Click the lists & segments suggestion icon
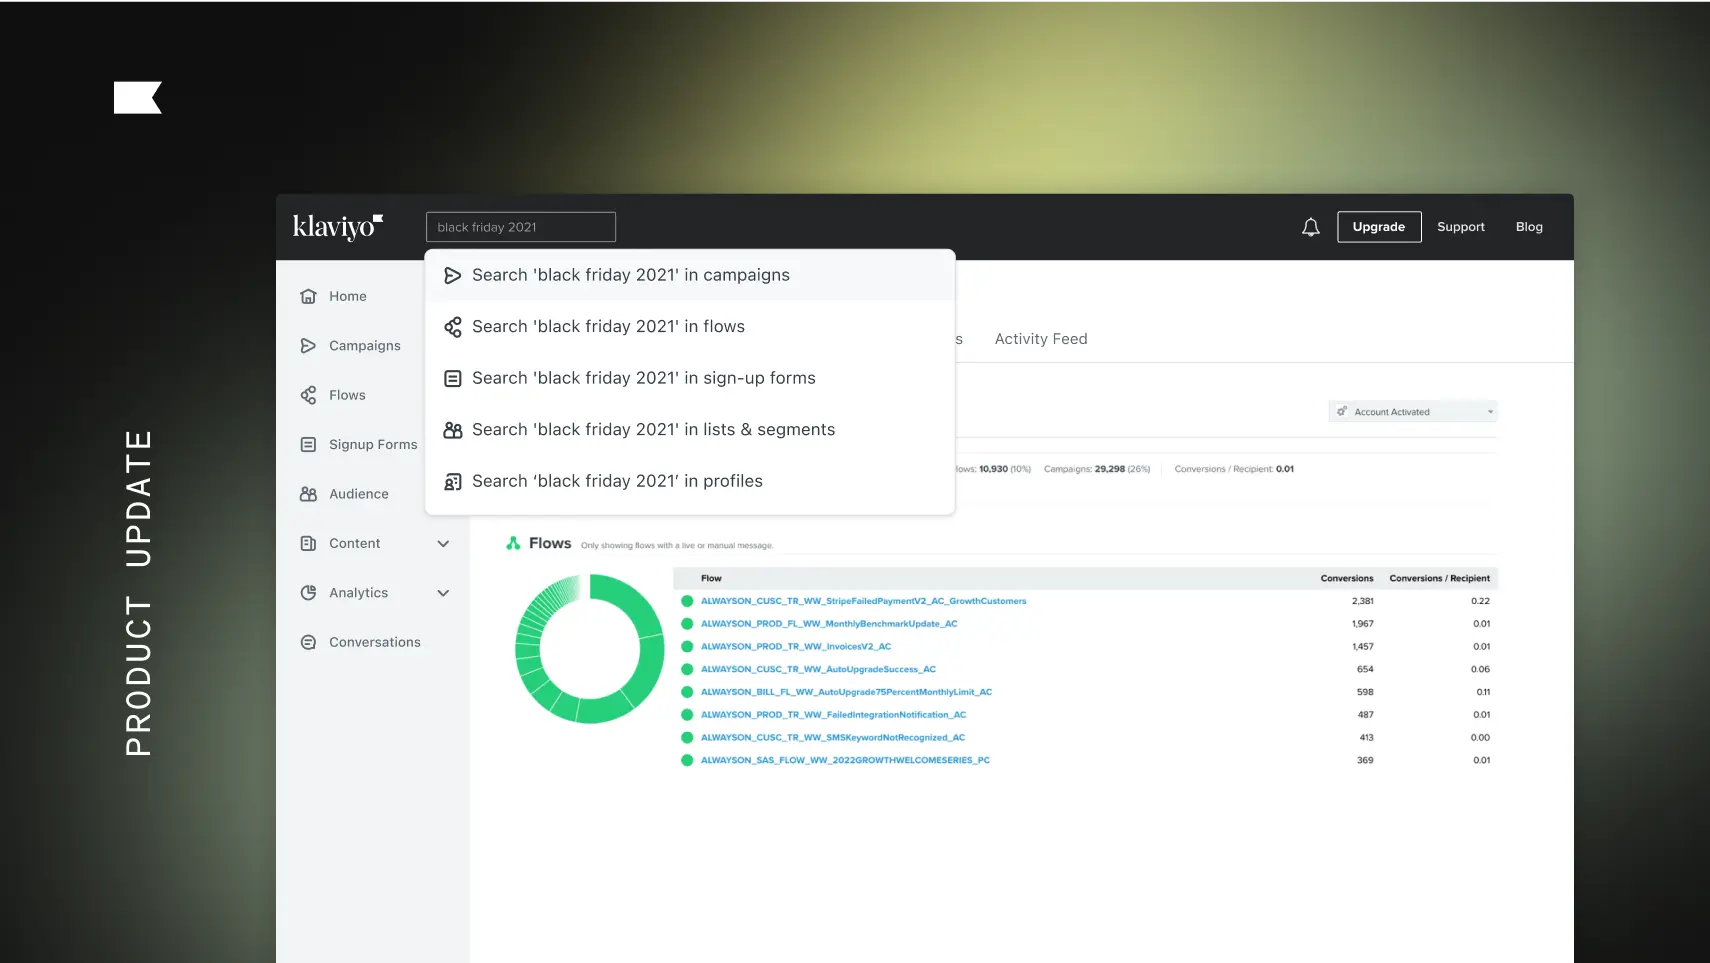The height and width of the screenshot is (963, 1710). 453,430
